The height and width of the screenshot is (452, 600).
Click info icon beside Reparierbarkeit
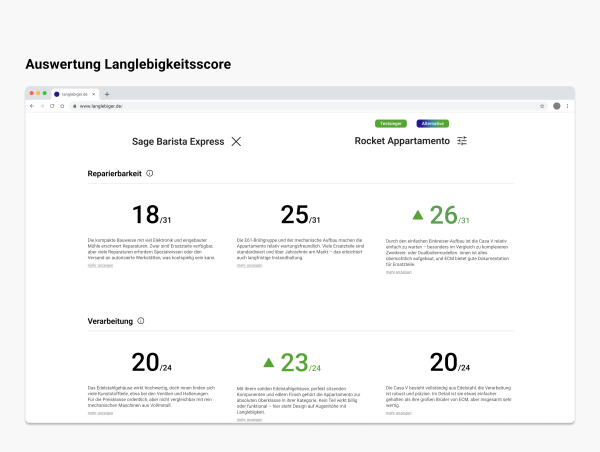[x=150, y=173]
